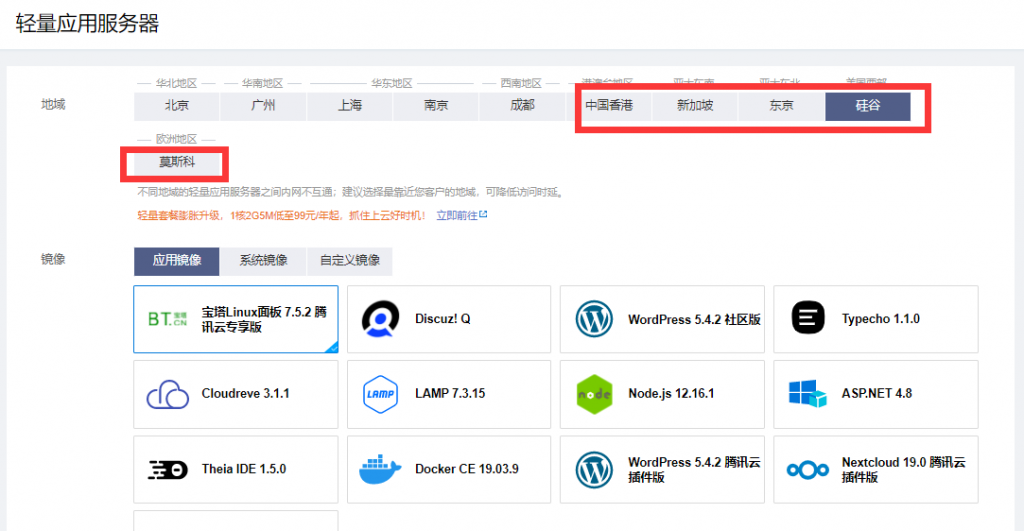The width and height of the screenshot is (1024, 531).
Task: Click the LAMP hexagon logo icon
Action: coord(381,394)
